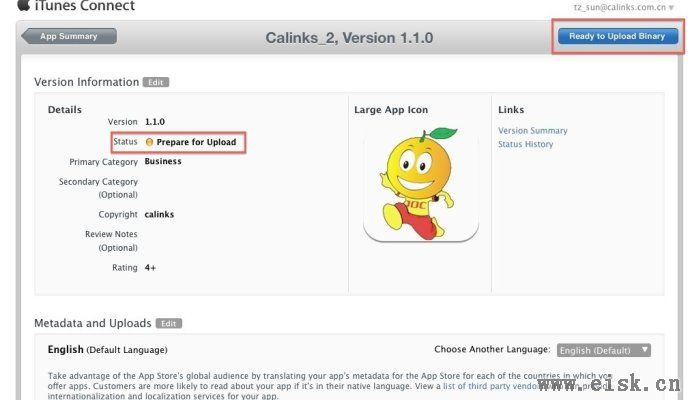
Task: Click the Calinks_2, Version 1.1.0 title
Action: point(349,38)
